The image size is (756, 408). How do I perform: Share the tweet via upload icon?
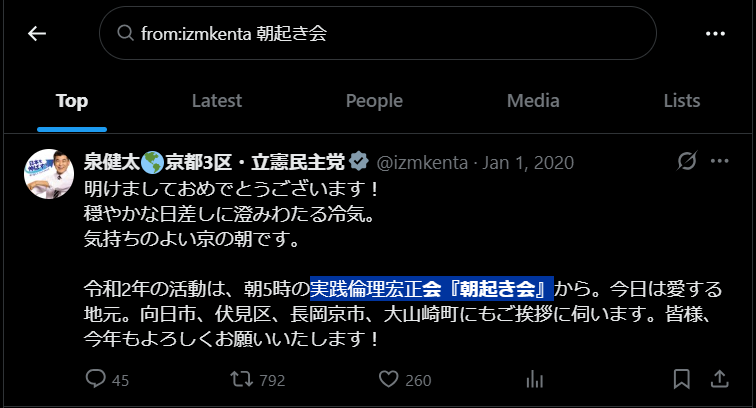tap(719, 379)
